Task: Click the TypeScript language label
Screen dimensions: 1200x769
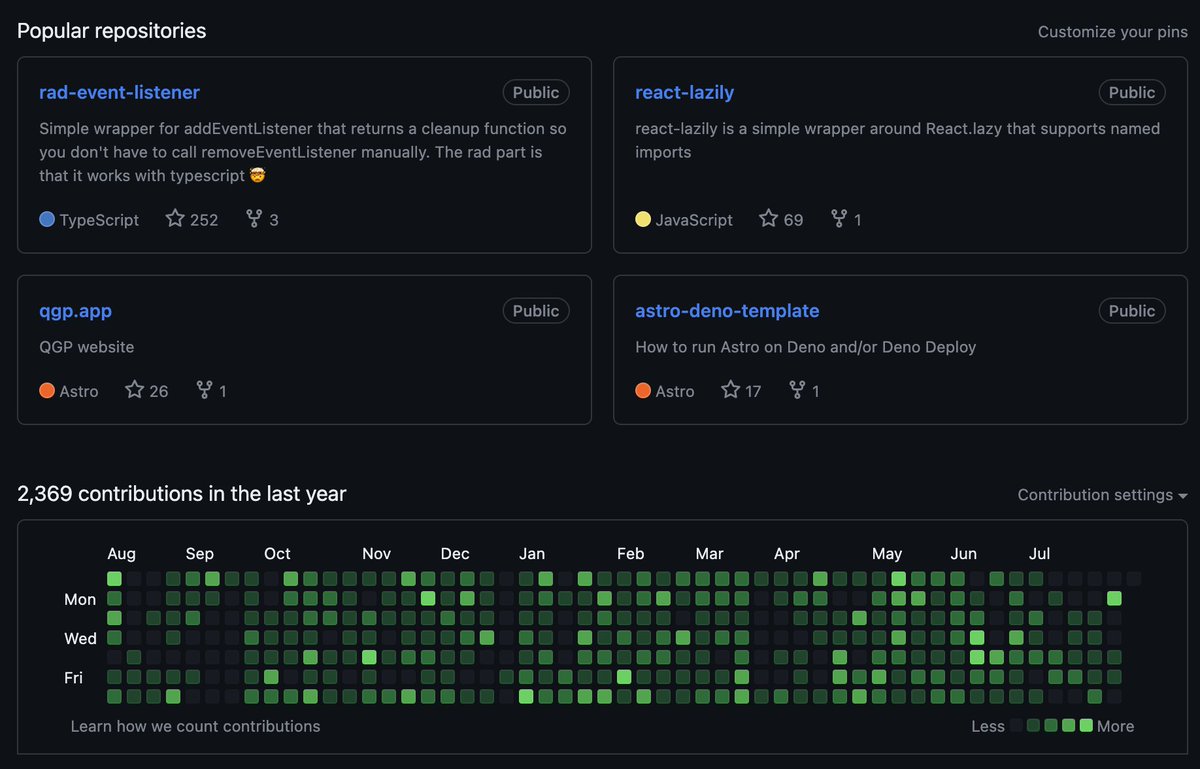Action: (99, 220)
